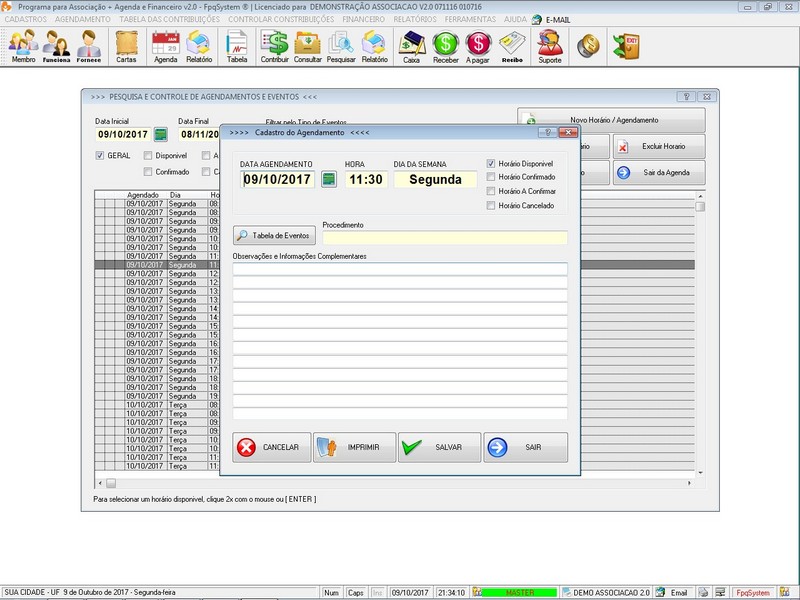The height and width of the screenshot is (600, 800).
Task: Click Novo Horário / Agendamento button
Action: click(x=611, y=120)
